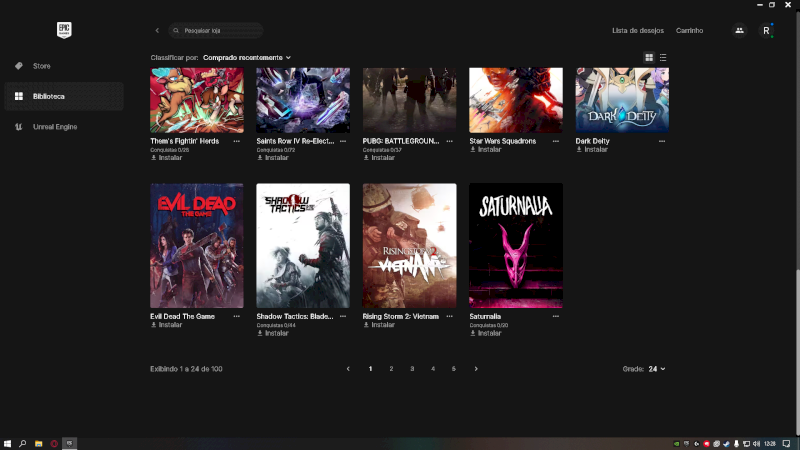The width and height of the screenshot is (800, 450).
Task: Click Epic Games Launcher taskbar icon
Action: coord(69,444)
